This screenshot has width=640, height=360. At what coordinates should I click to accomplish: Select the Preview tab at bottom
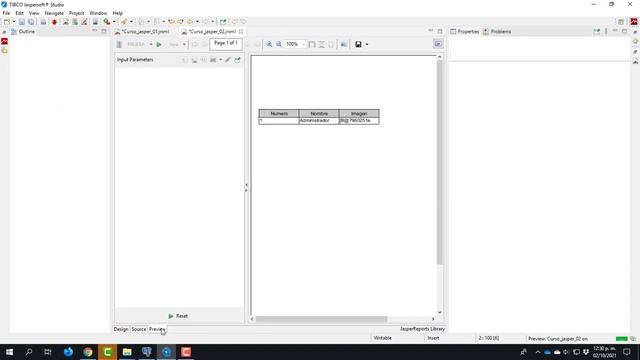pos(157,329)
